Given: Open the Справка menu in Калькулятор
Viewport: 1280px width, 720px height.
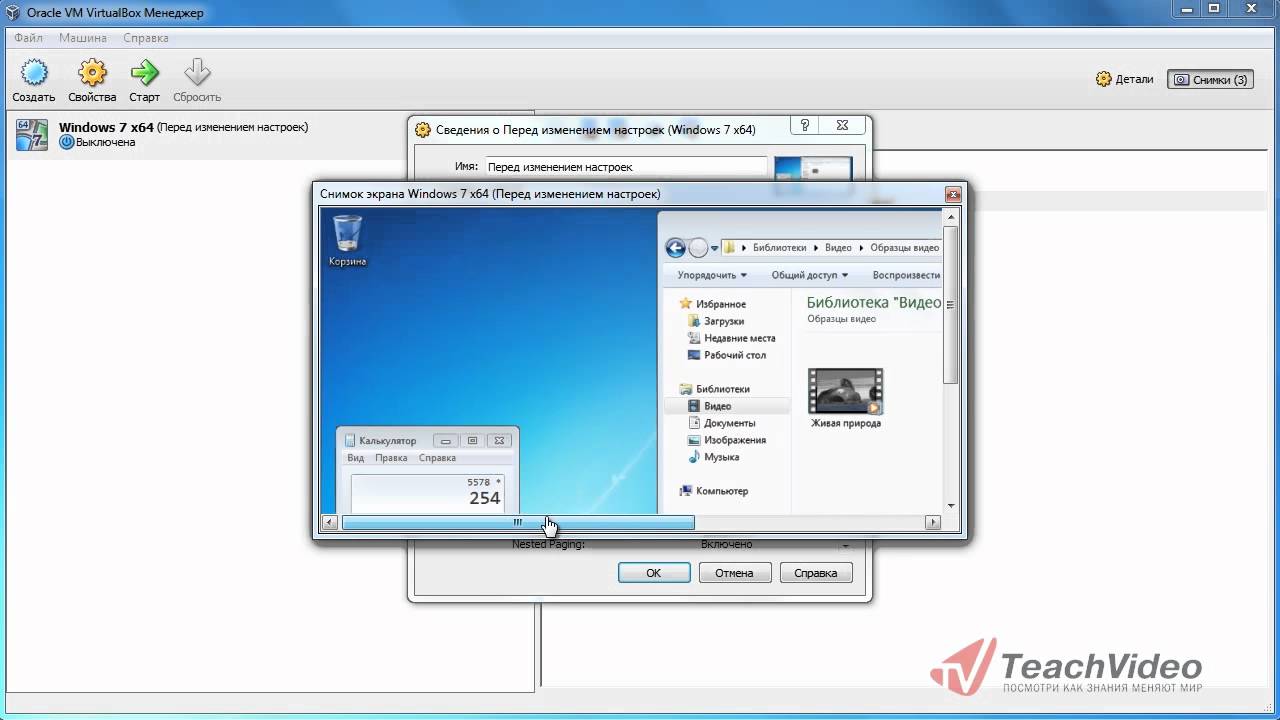Looking at the screenshot, I should click(437, 458).
